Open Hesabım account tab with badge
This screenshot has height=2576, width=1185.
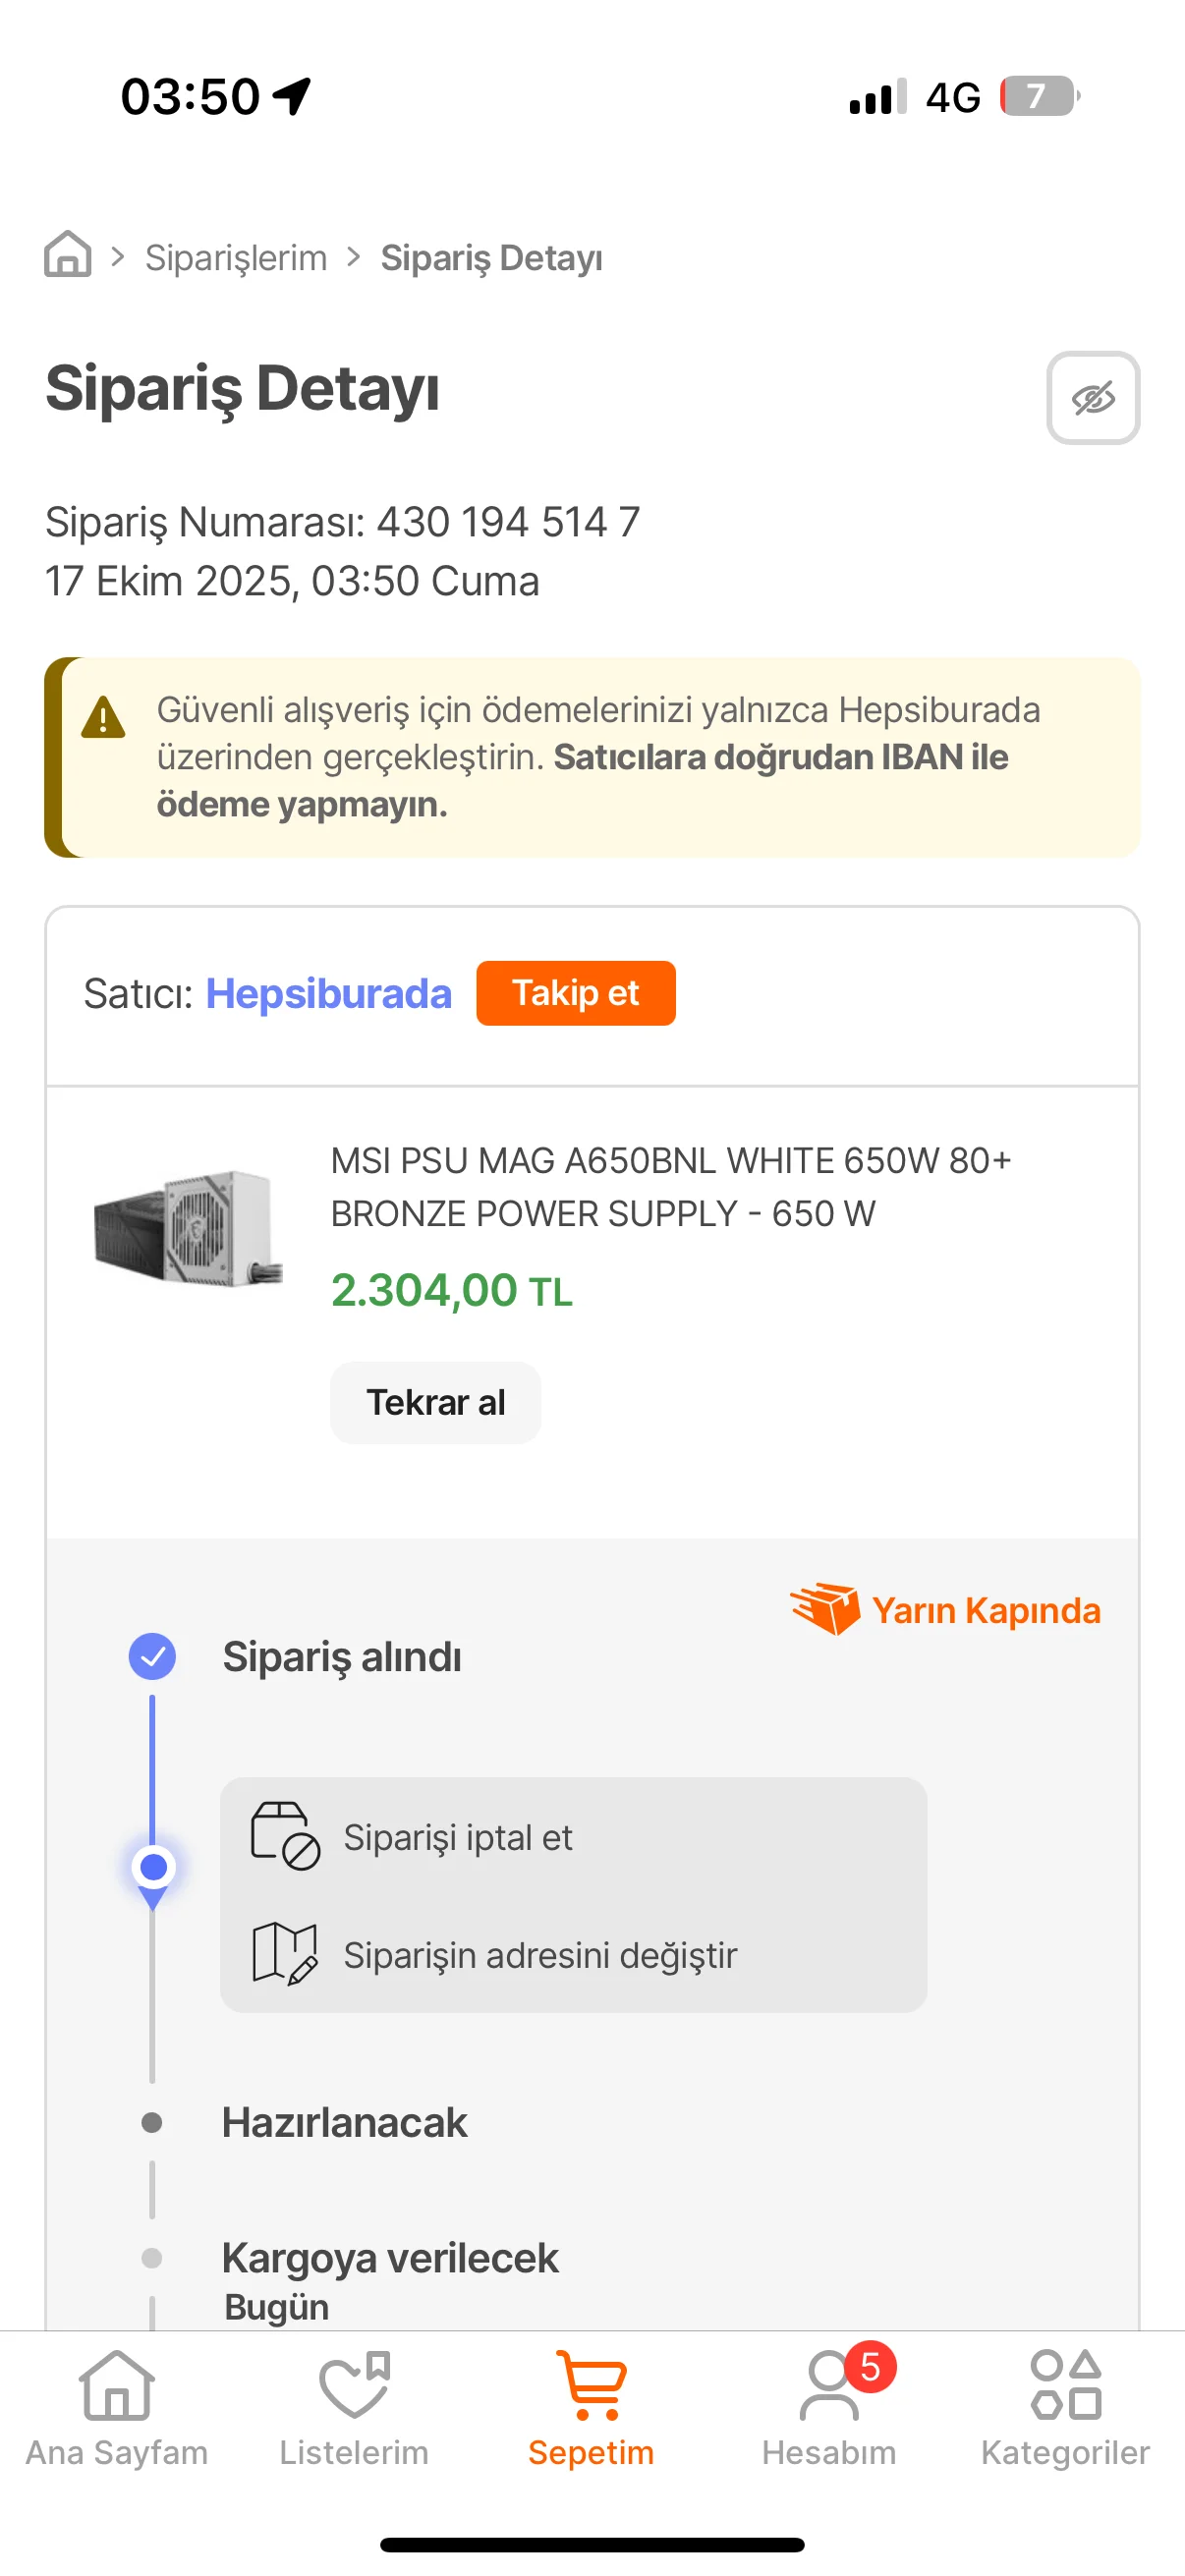click(829, 2408)
